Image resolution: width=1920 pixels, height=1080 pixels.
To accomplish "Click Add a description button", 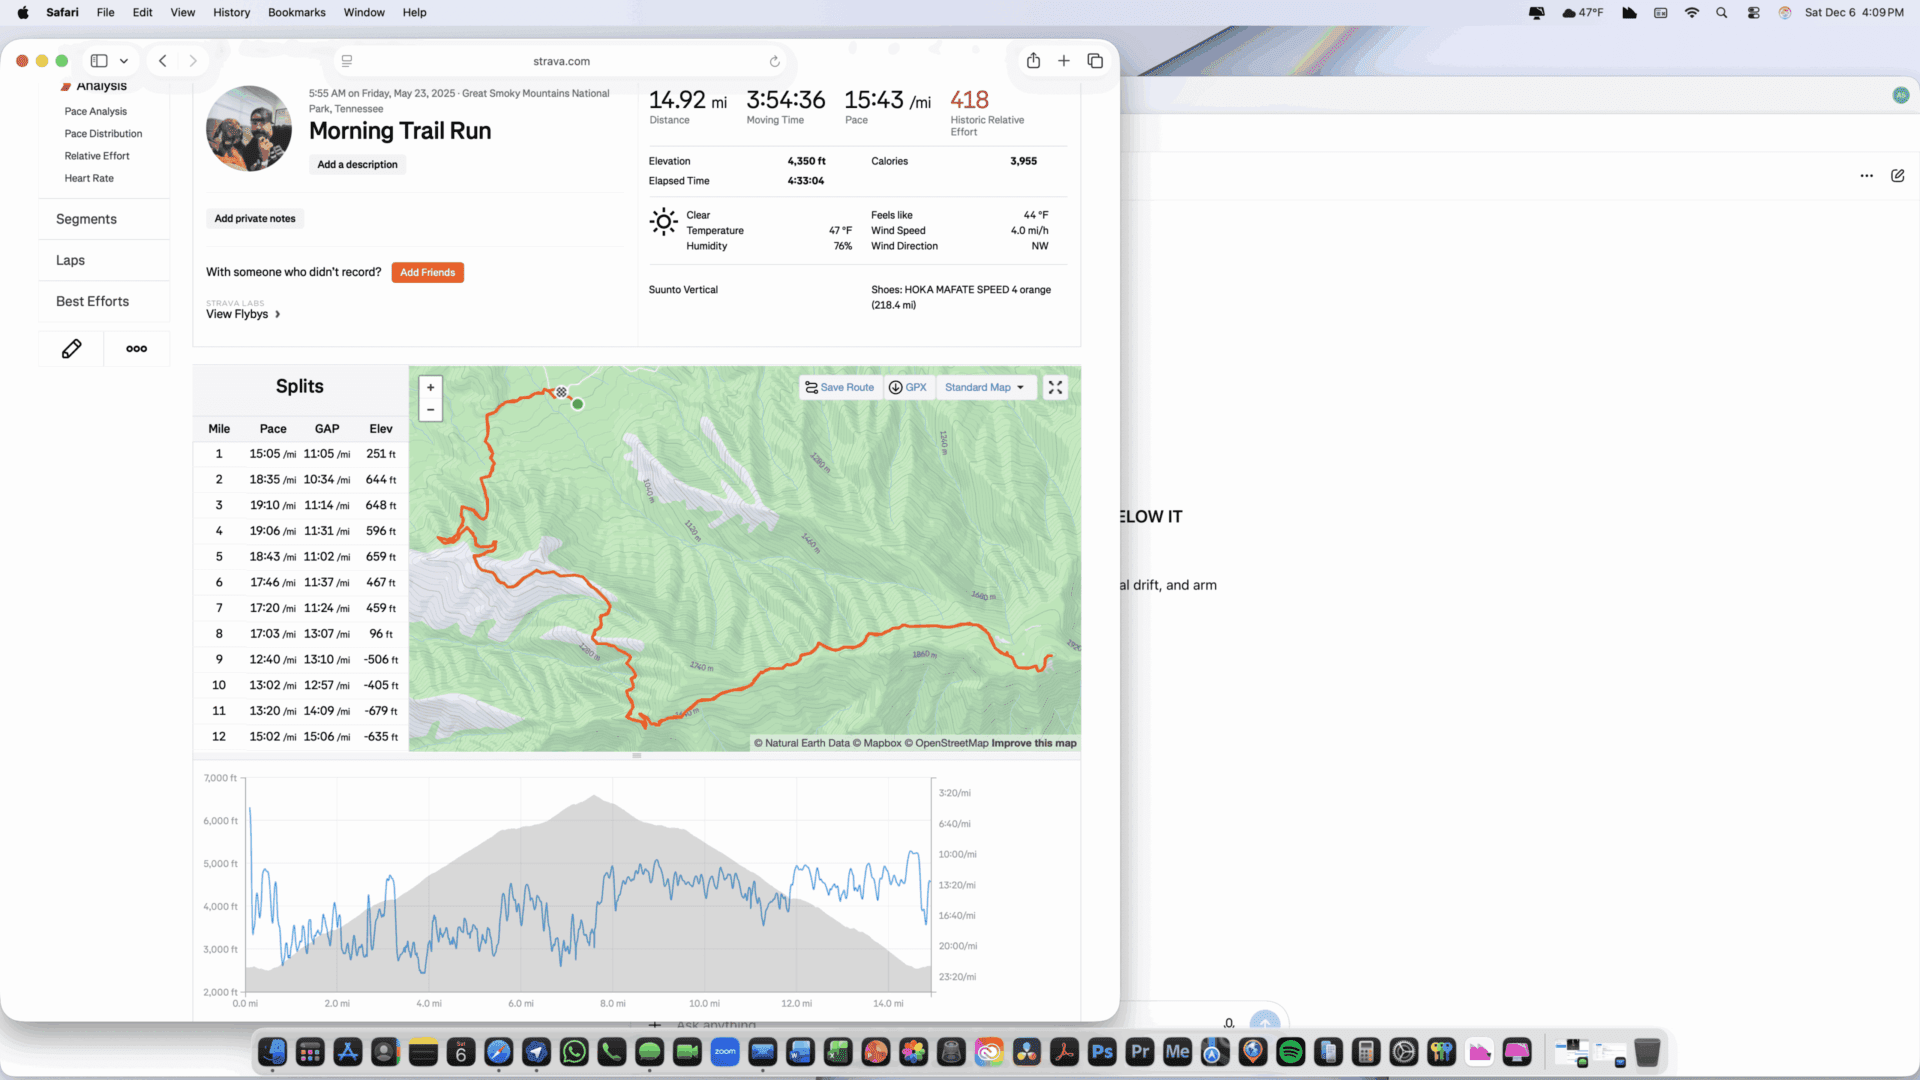I will 357,165.
